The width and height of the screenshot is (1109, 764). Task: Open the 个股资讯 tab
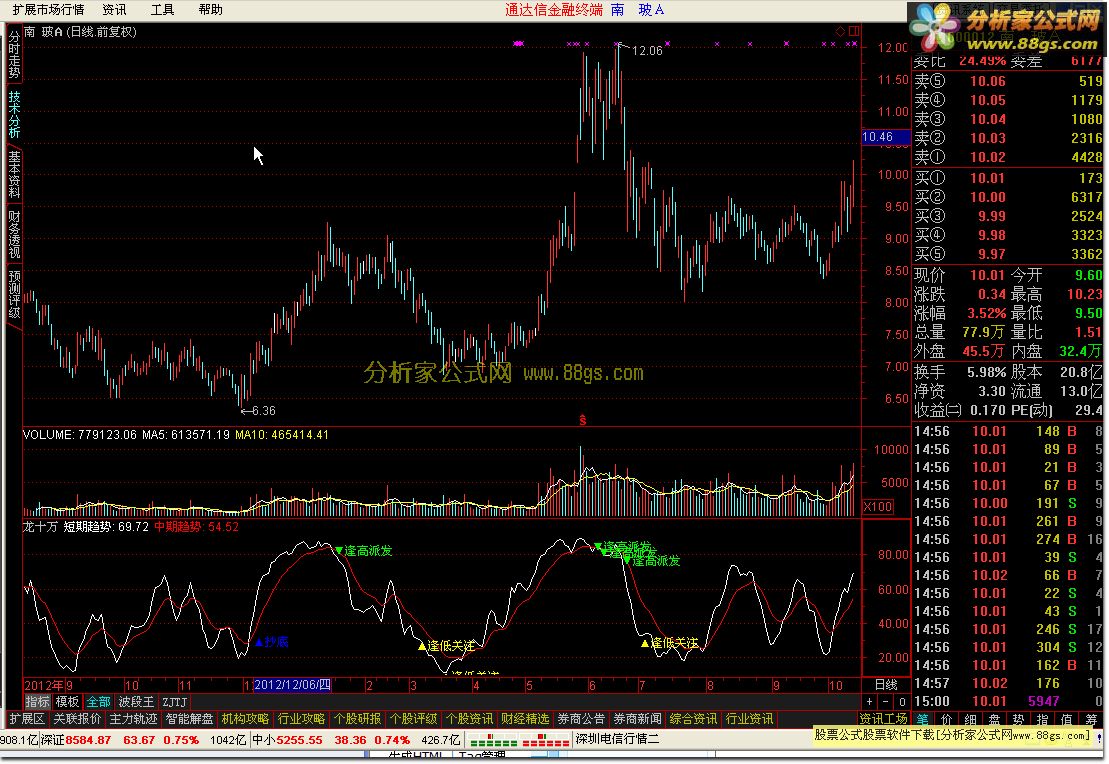469,719
